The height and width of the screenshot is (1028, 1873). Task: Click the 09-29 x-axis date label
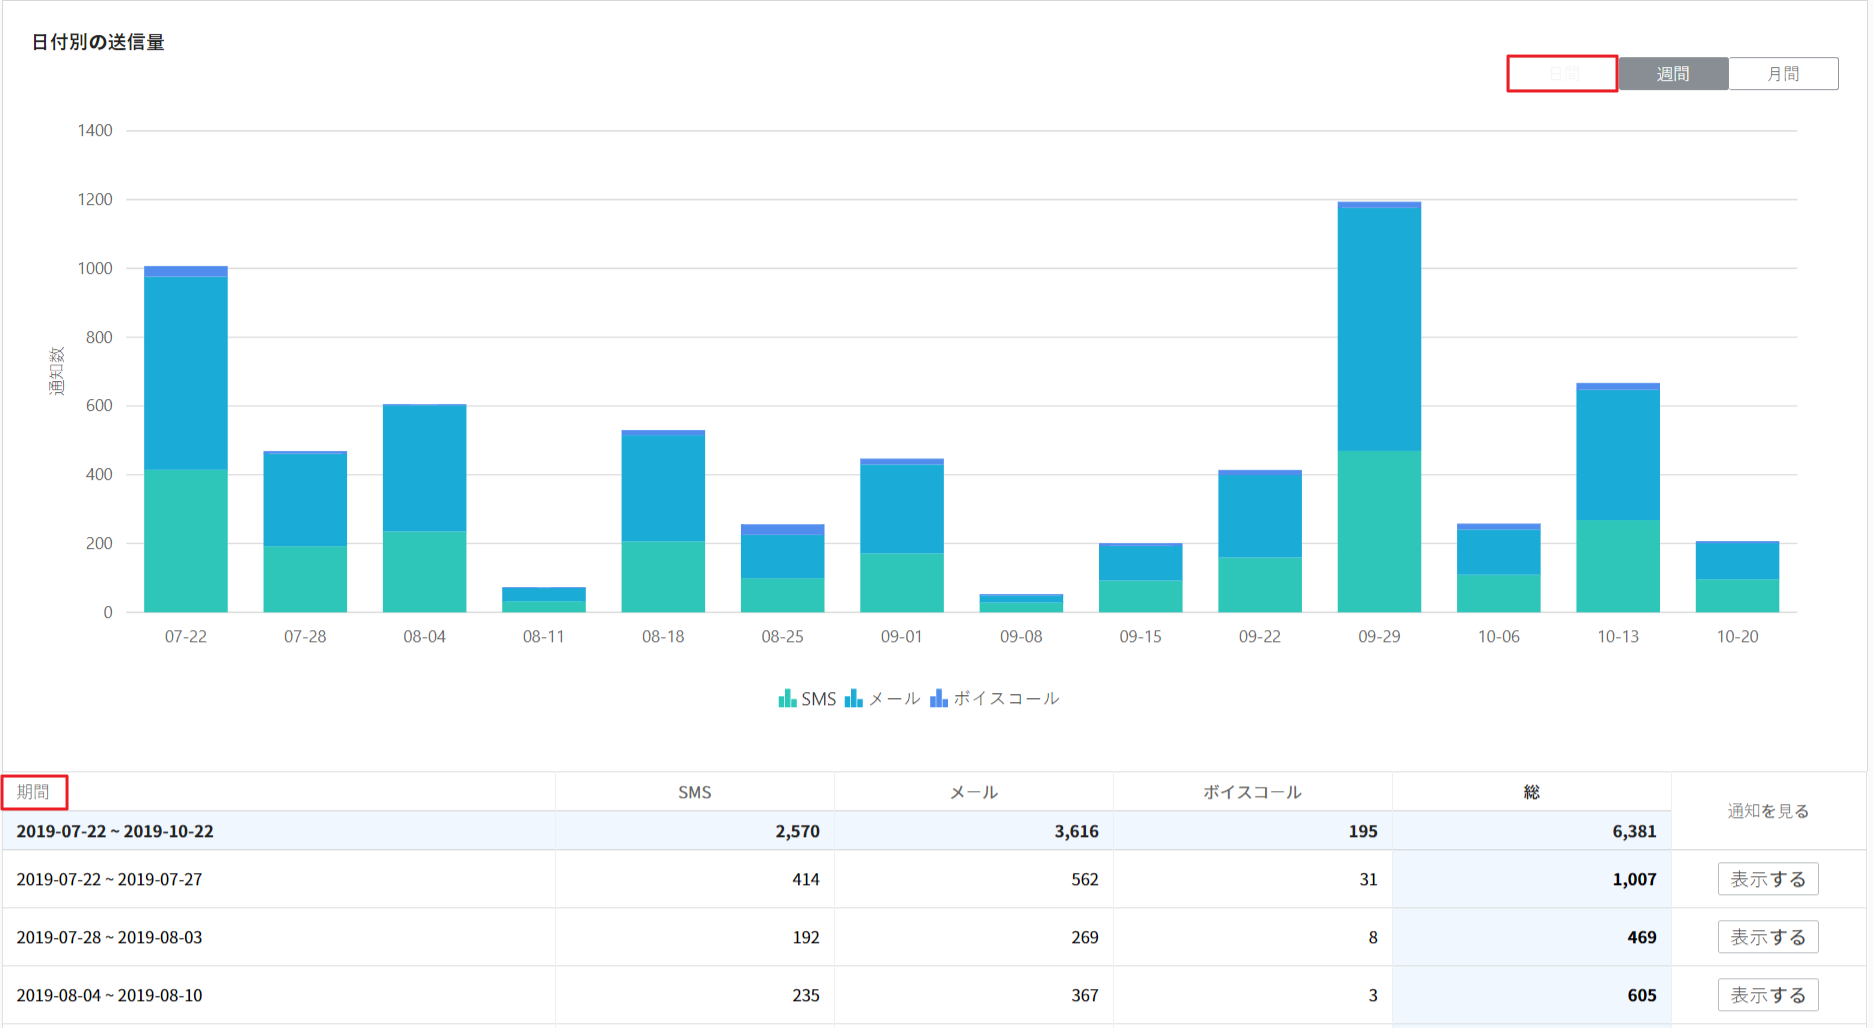(1379, 637)
